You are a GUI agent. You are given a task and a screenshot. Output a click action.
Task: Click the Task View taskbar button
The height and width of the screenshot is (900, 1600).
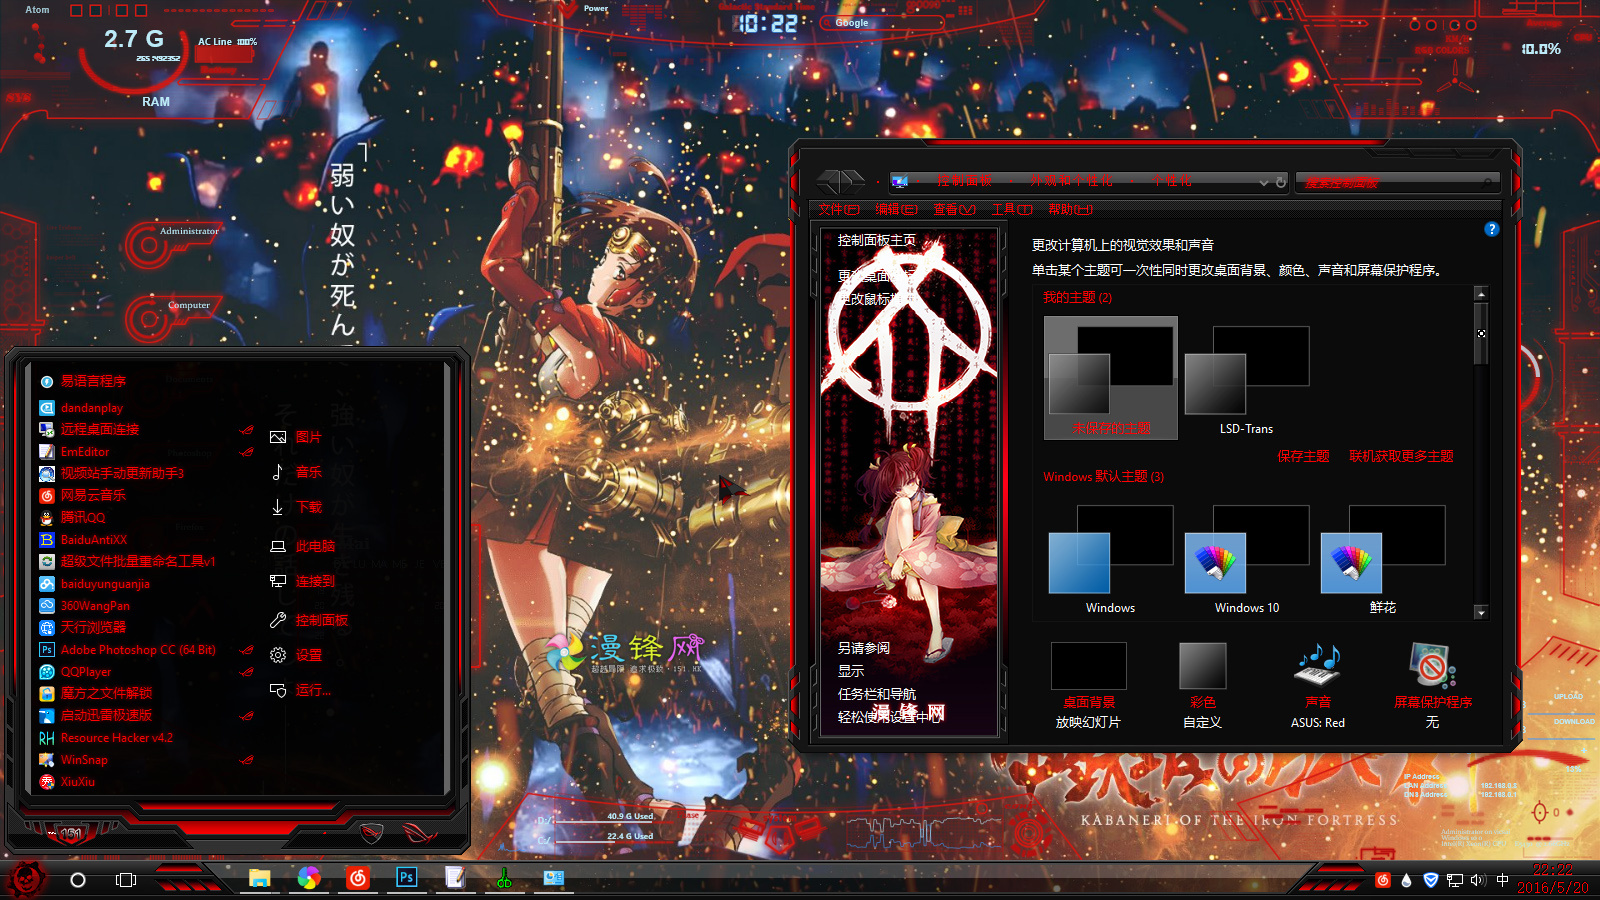(x=126, y=880)
